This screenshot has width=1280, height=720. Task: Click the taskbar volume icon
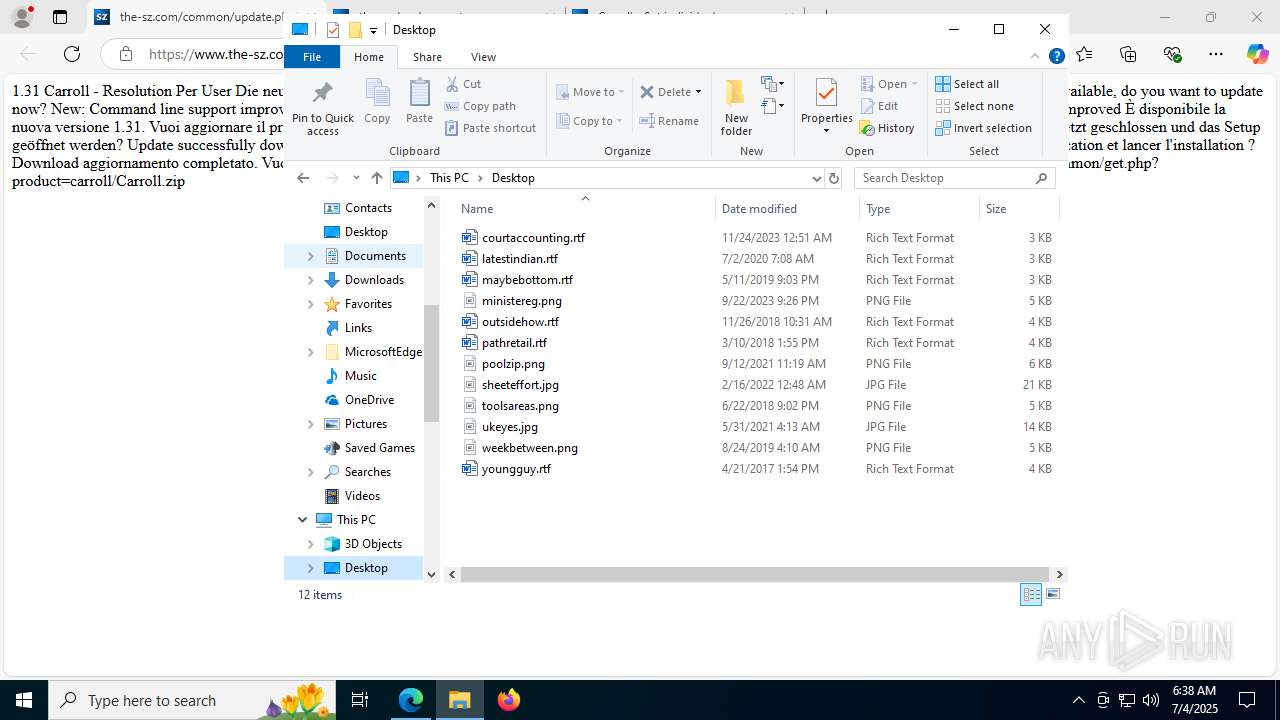[1150, 700]
